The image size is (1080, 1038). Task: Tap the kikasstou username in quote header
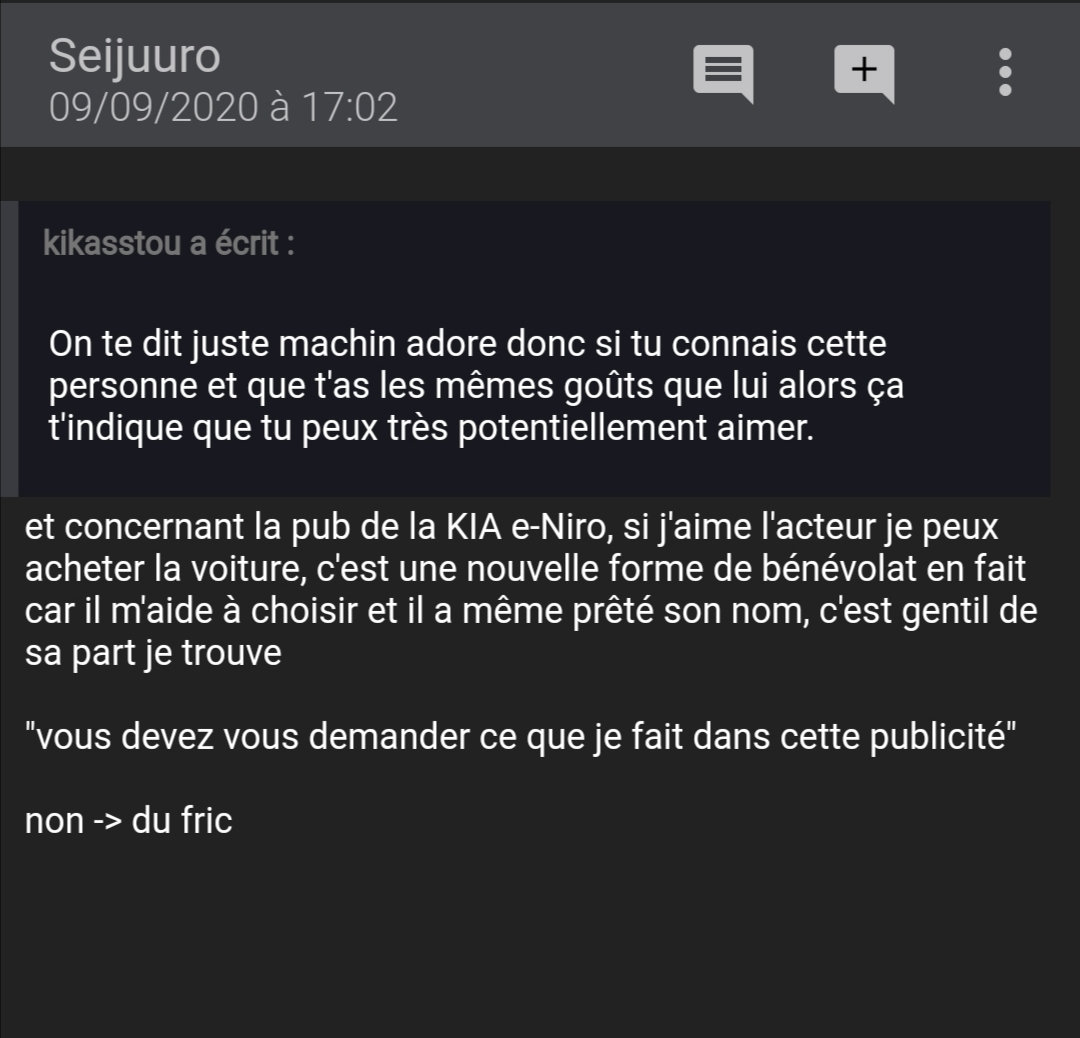click(112, 243)
